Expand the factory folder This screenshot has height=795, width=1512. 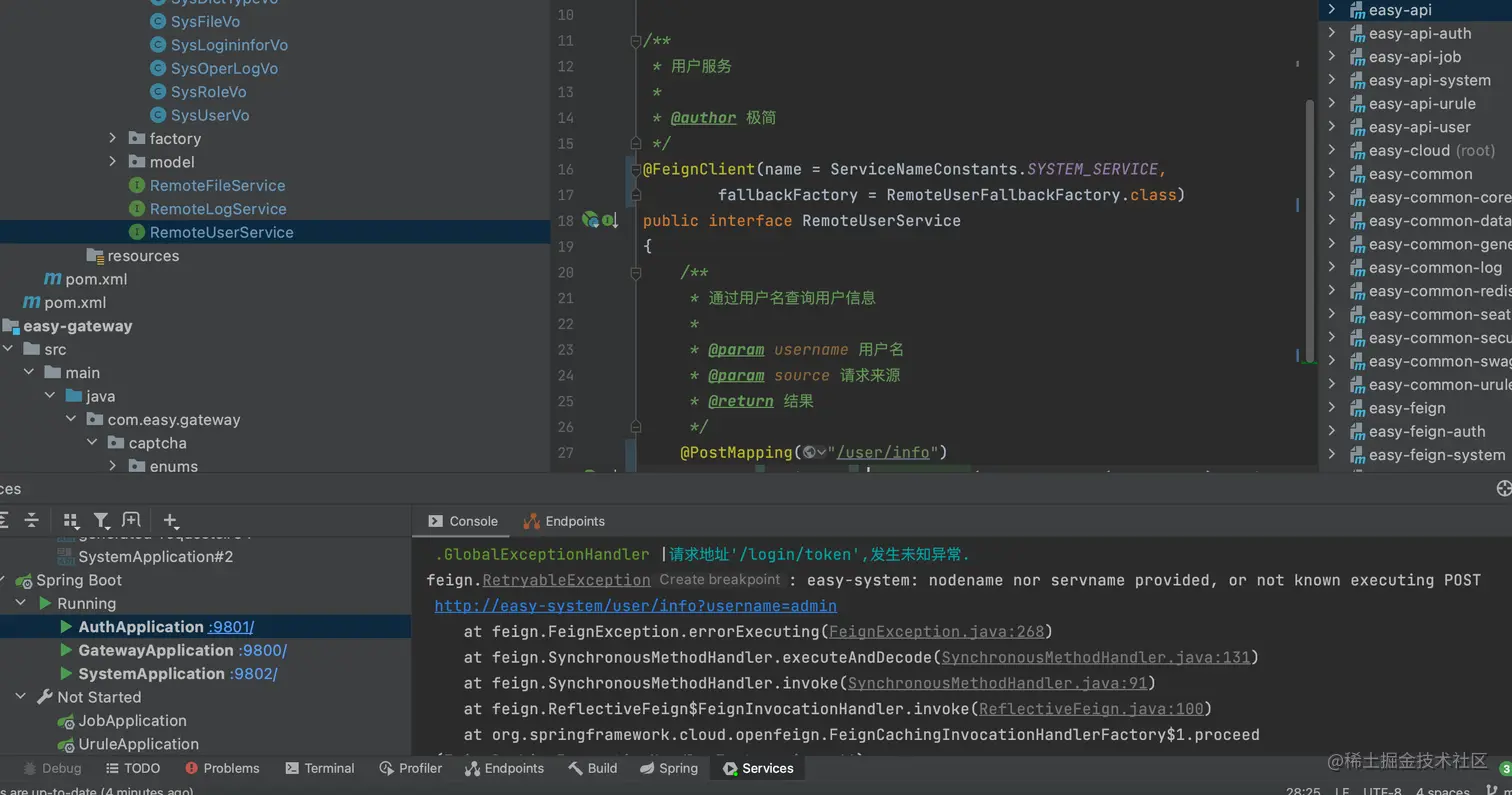113,138
